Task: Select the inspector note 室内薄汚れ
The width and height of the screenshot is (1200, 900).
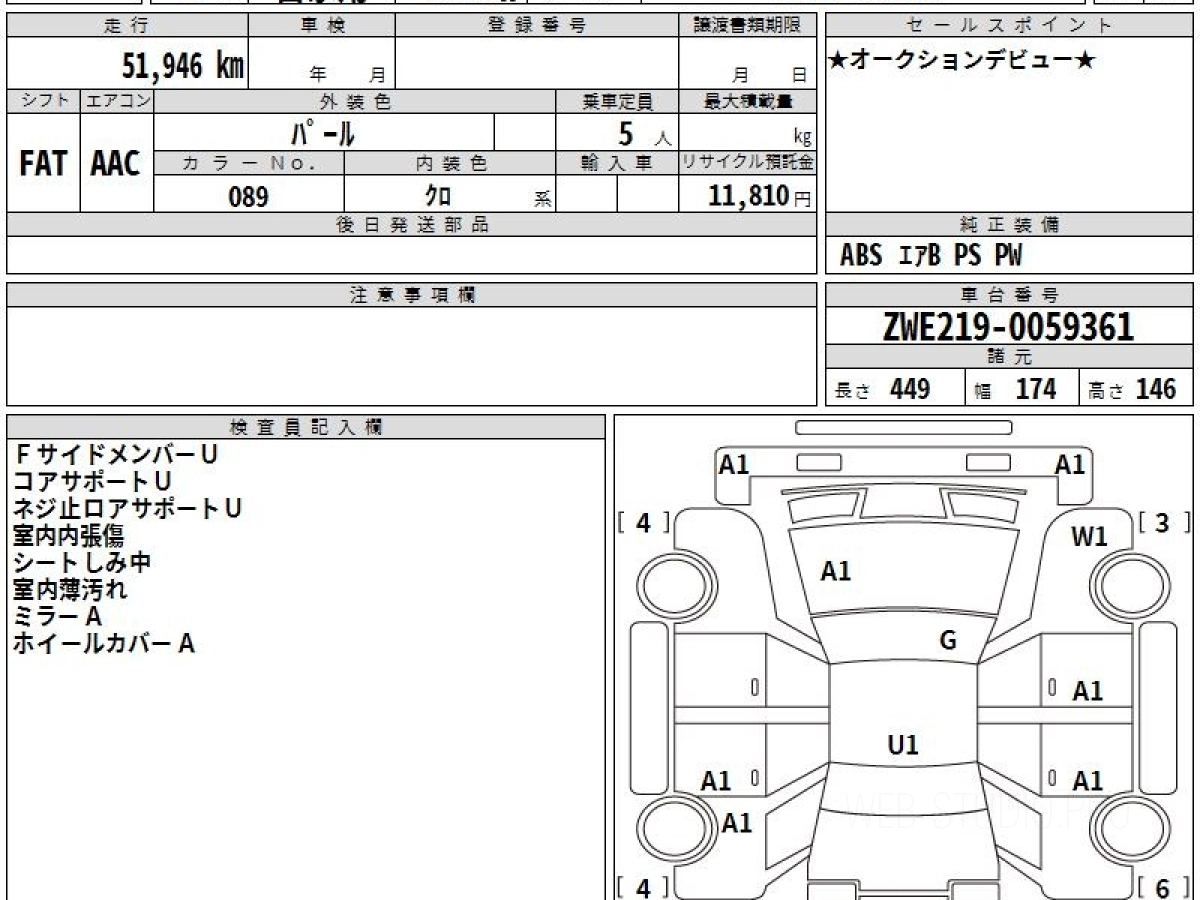Action: (x=69, y=589)
